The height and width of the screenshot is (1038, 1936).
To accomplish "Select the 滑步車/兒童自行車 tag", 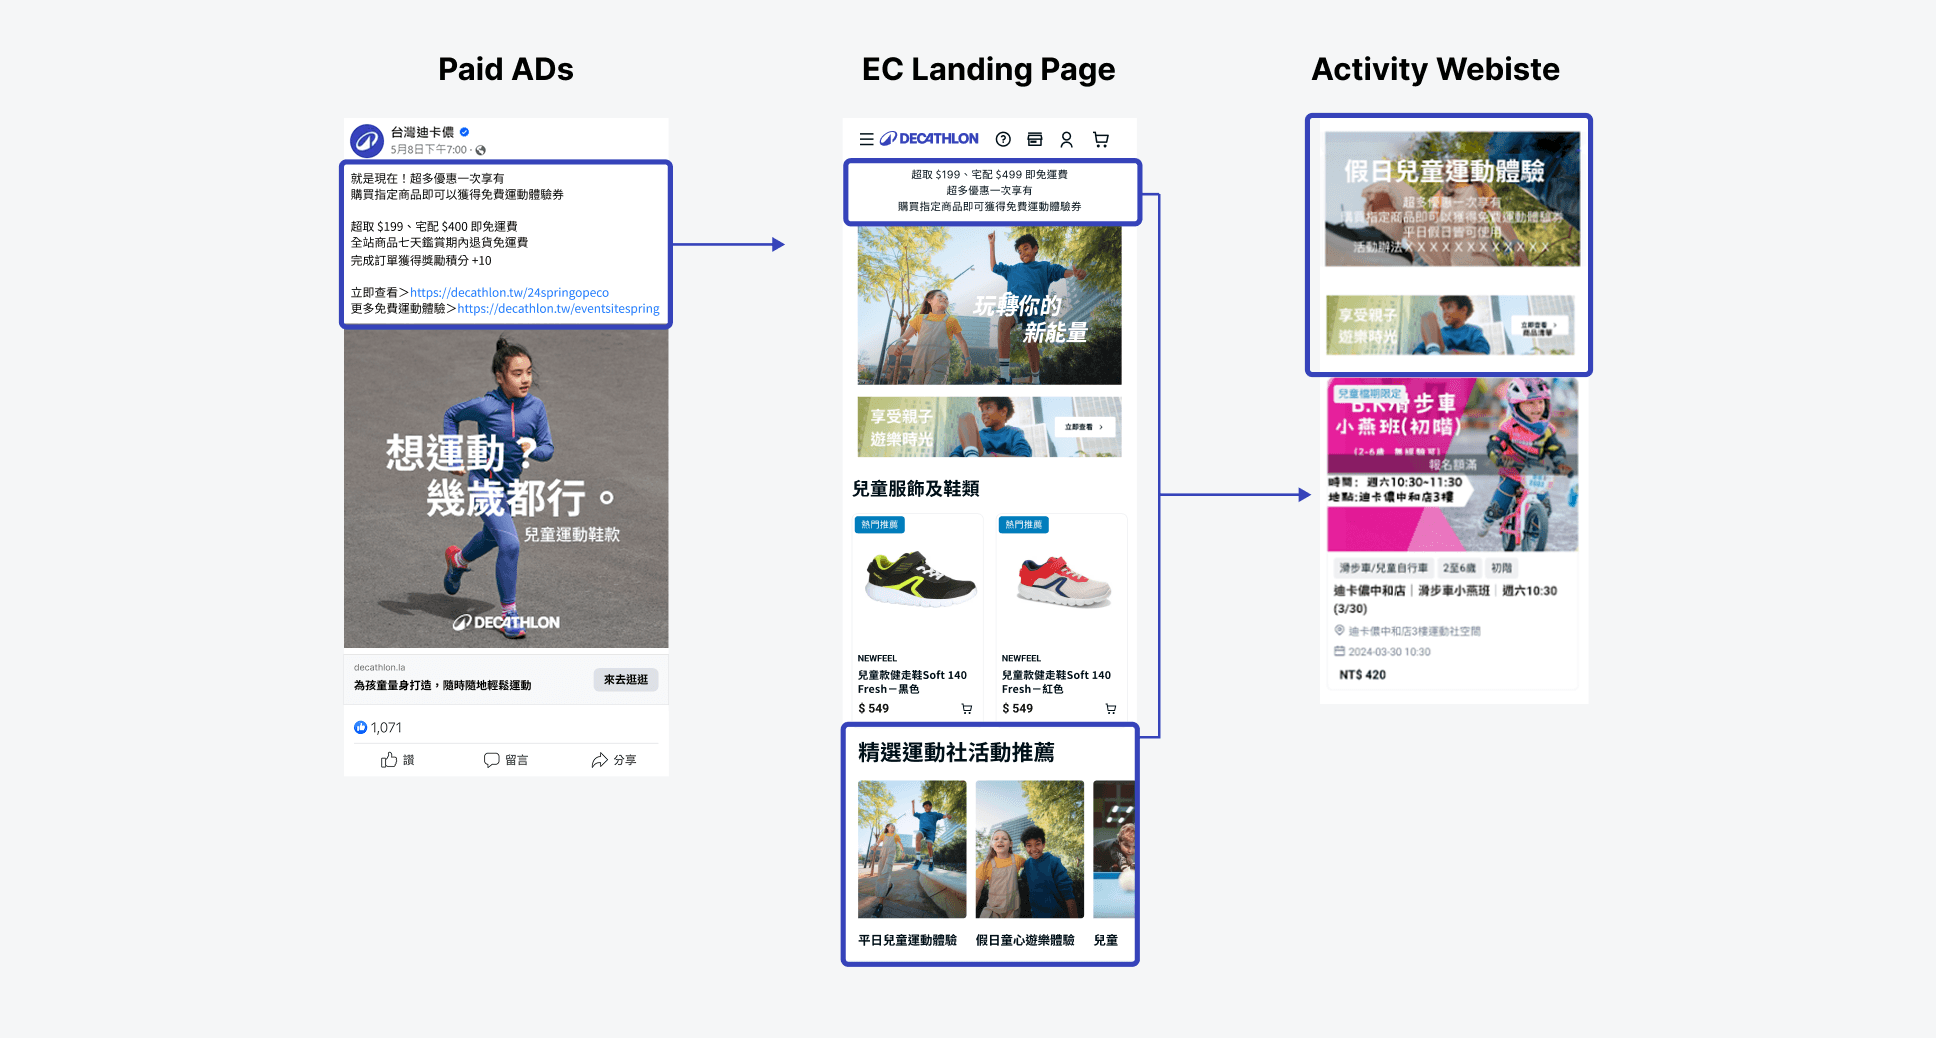I will (x=1384, y=568).
